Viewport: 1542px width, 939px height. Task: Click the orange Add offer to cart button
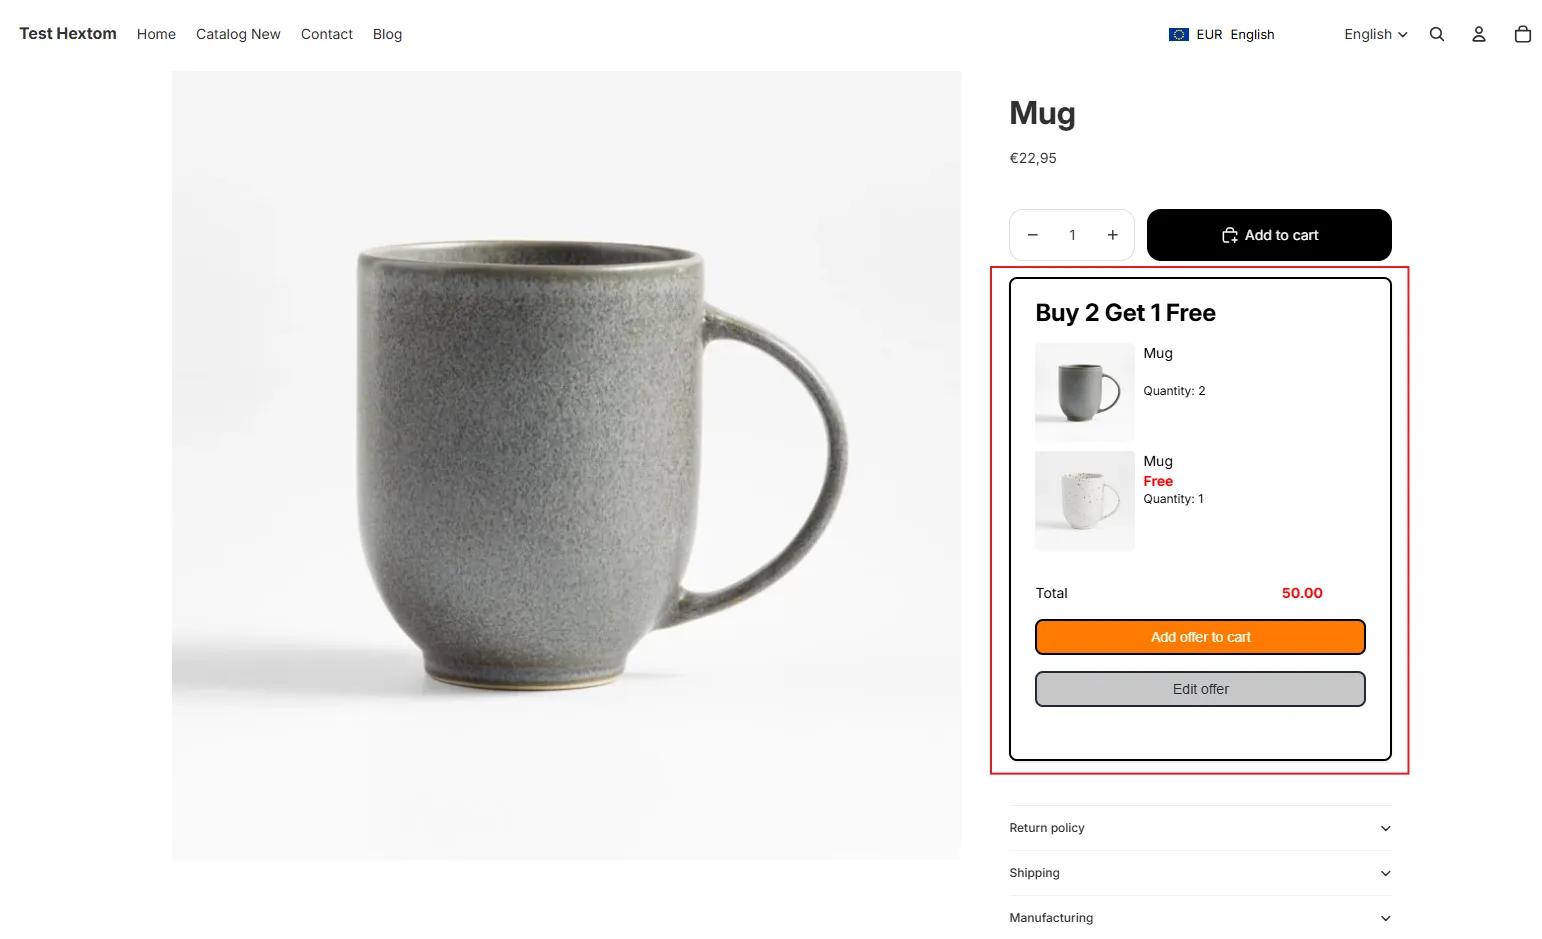coord(1200,637)
